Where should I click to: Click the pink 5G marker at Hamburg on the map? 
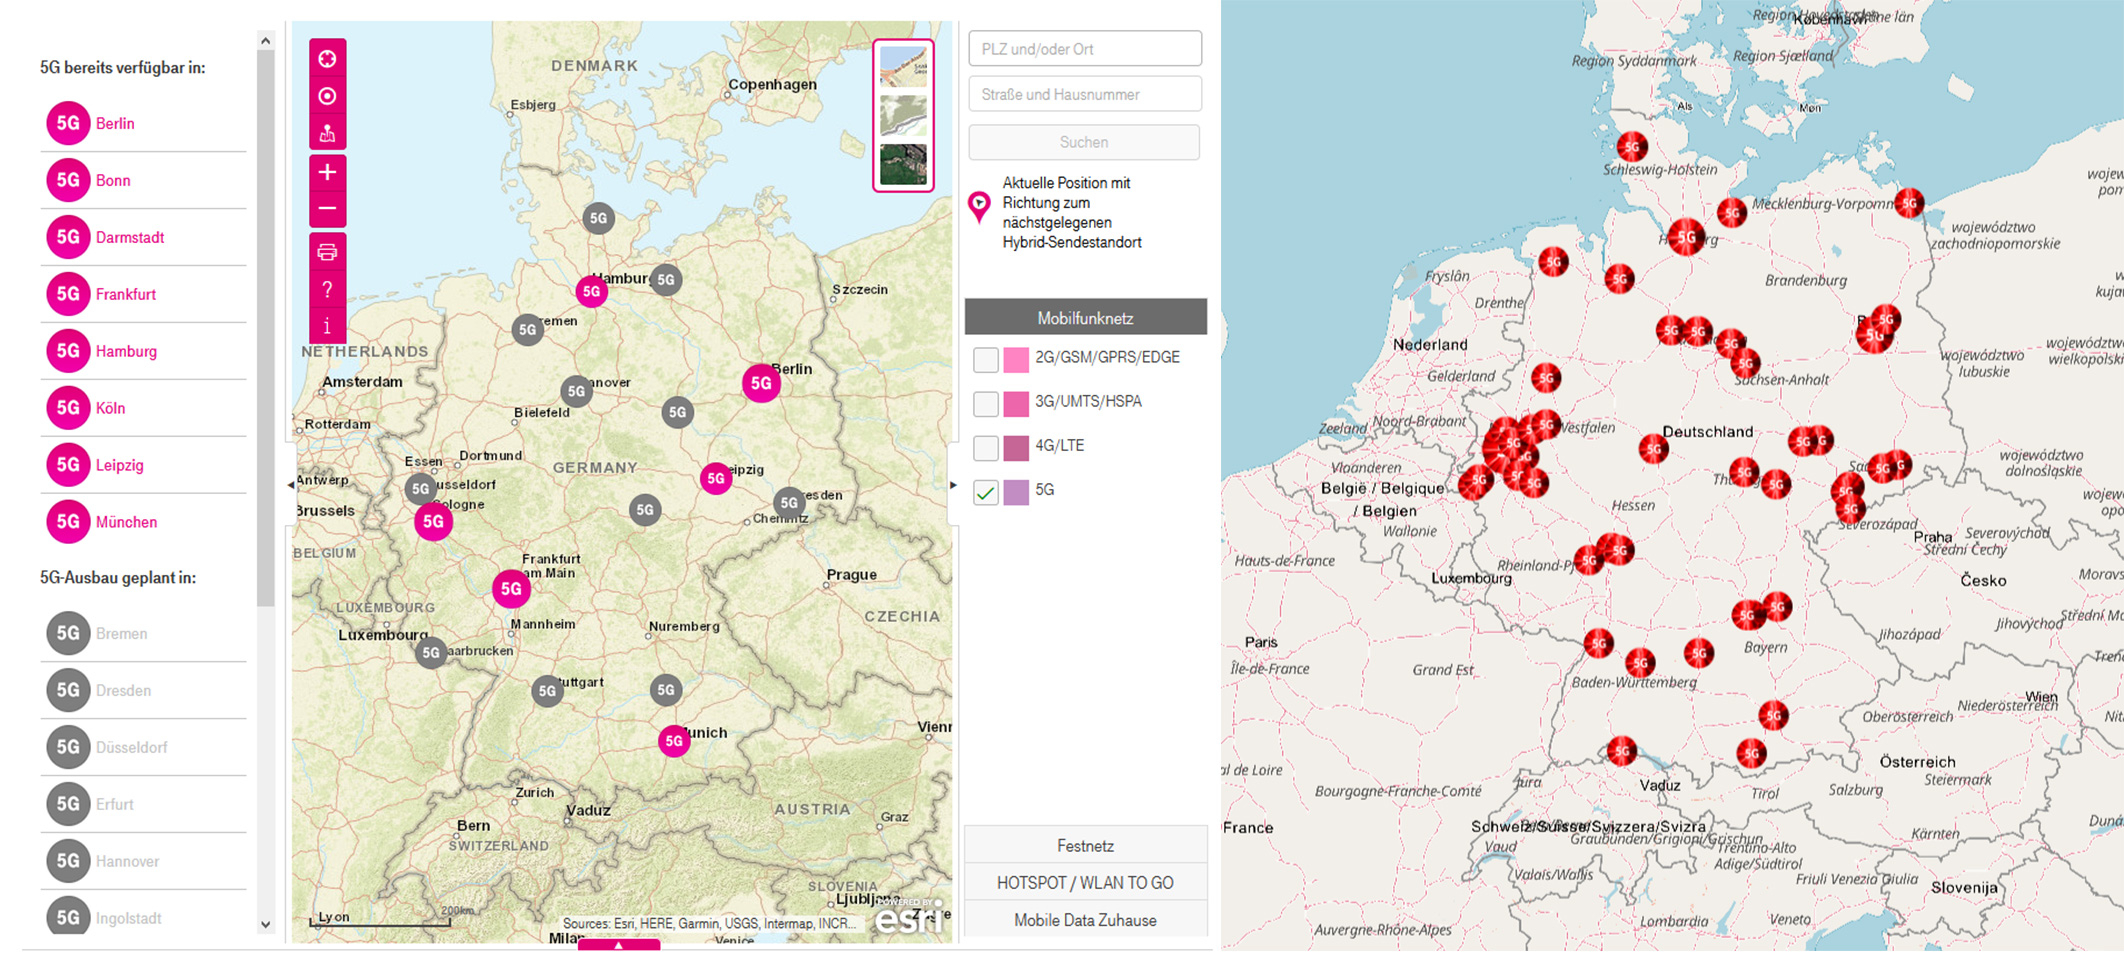coord(592,292)
